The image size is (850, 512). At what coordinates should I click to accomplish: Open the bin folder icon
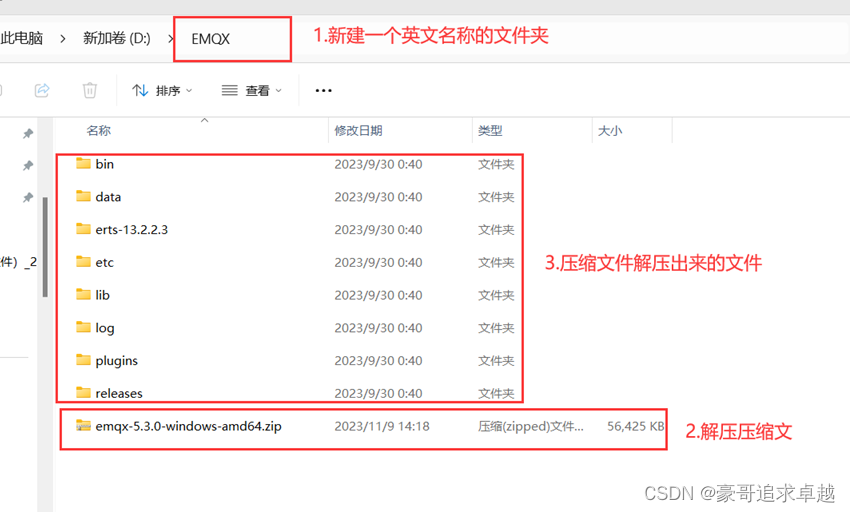tap(83, 163)
